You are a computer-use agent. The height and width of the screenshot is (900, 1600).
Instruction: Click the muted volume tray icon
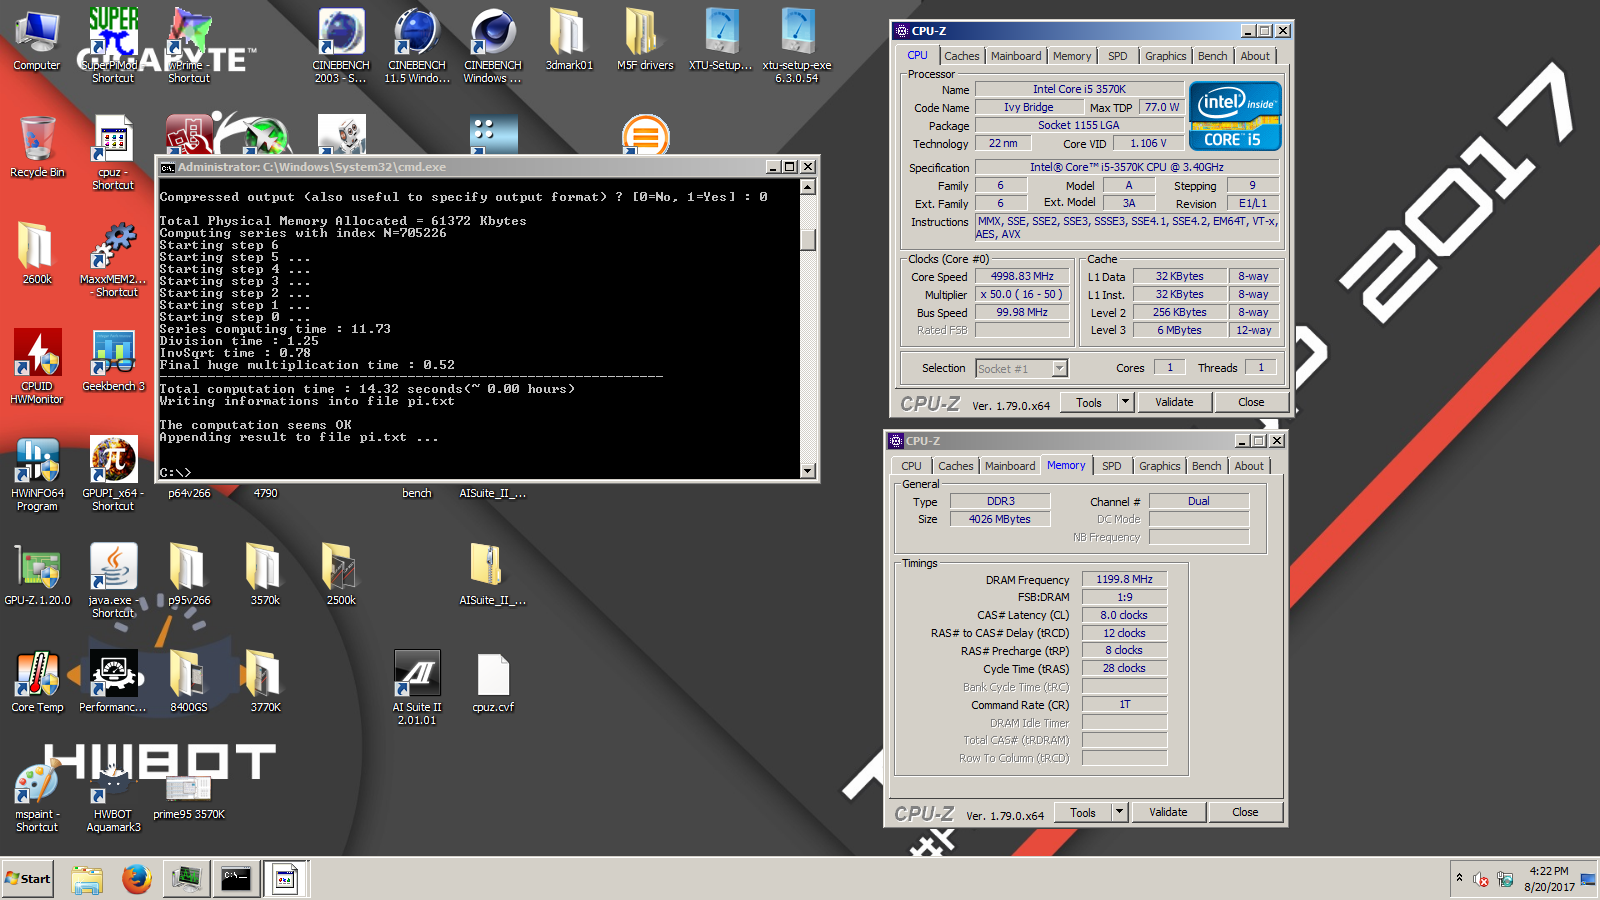[1481, 880]
